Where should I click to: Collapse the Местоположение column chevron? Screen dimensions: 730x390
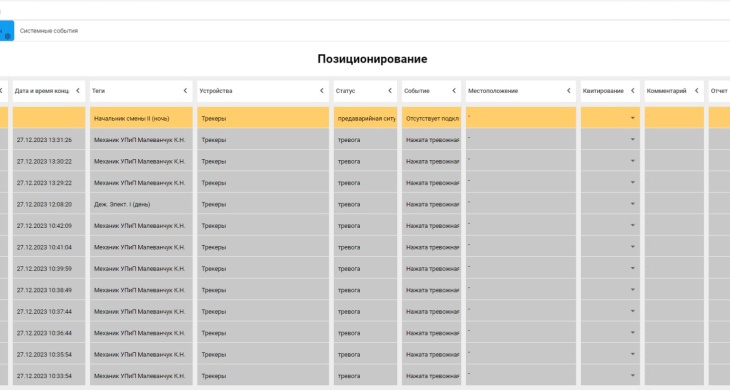pyautogui.click(x=568, y=91)
